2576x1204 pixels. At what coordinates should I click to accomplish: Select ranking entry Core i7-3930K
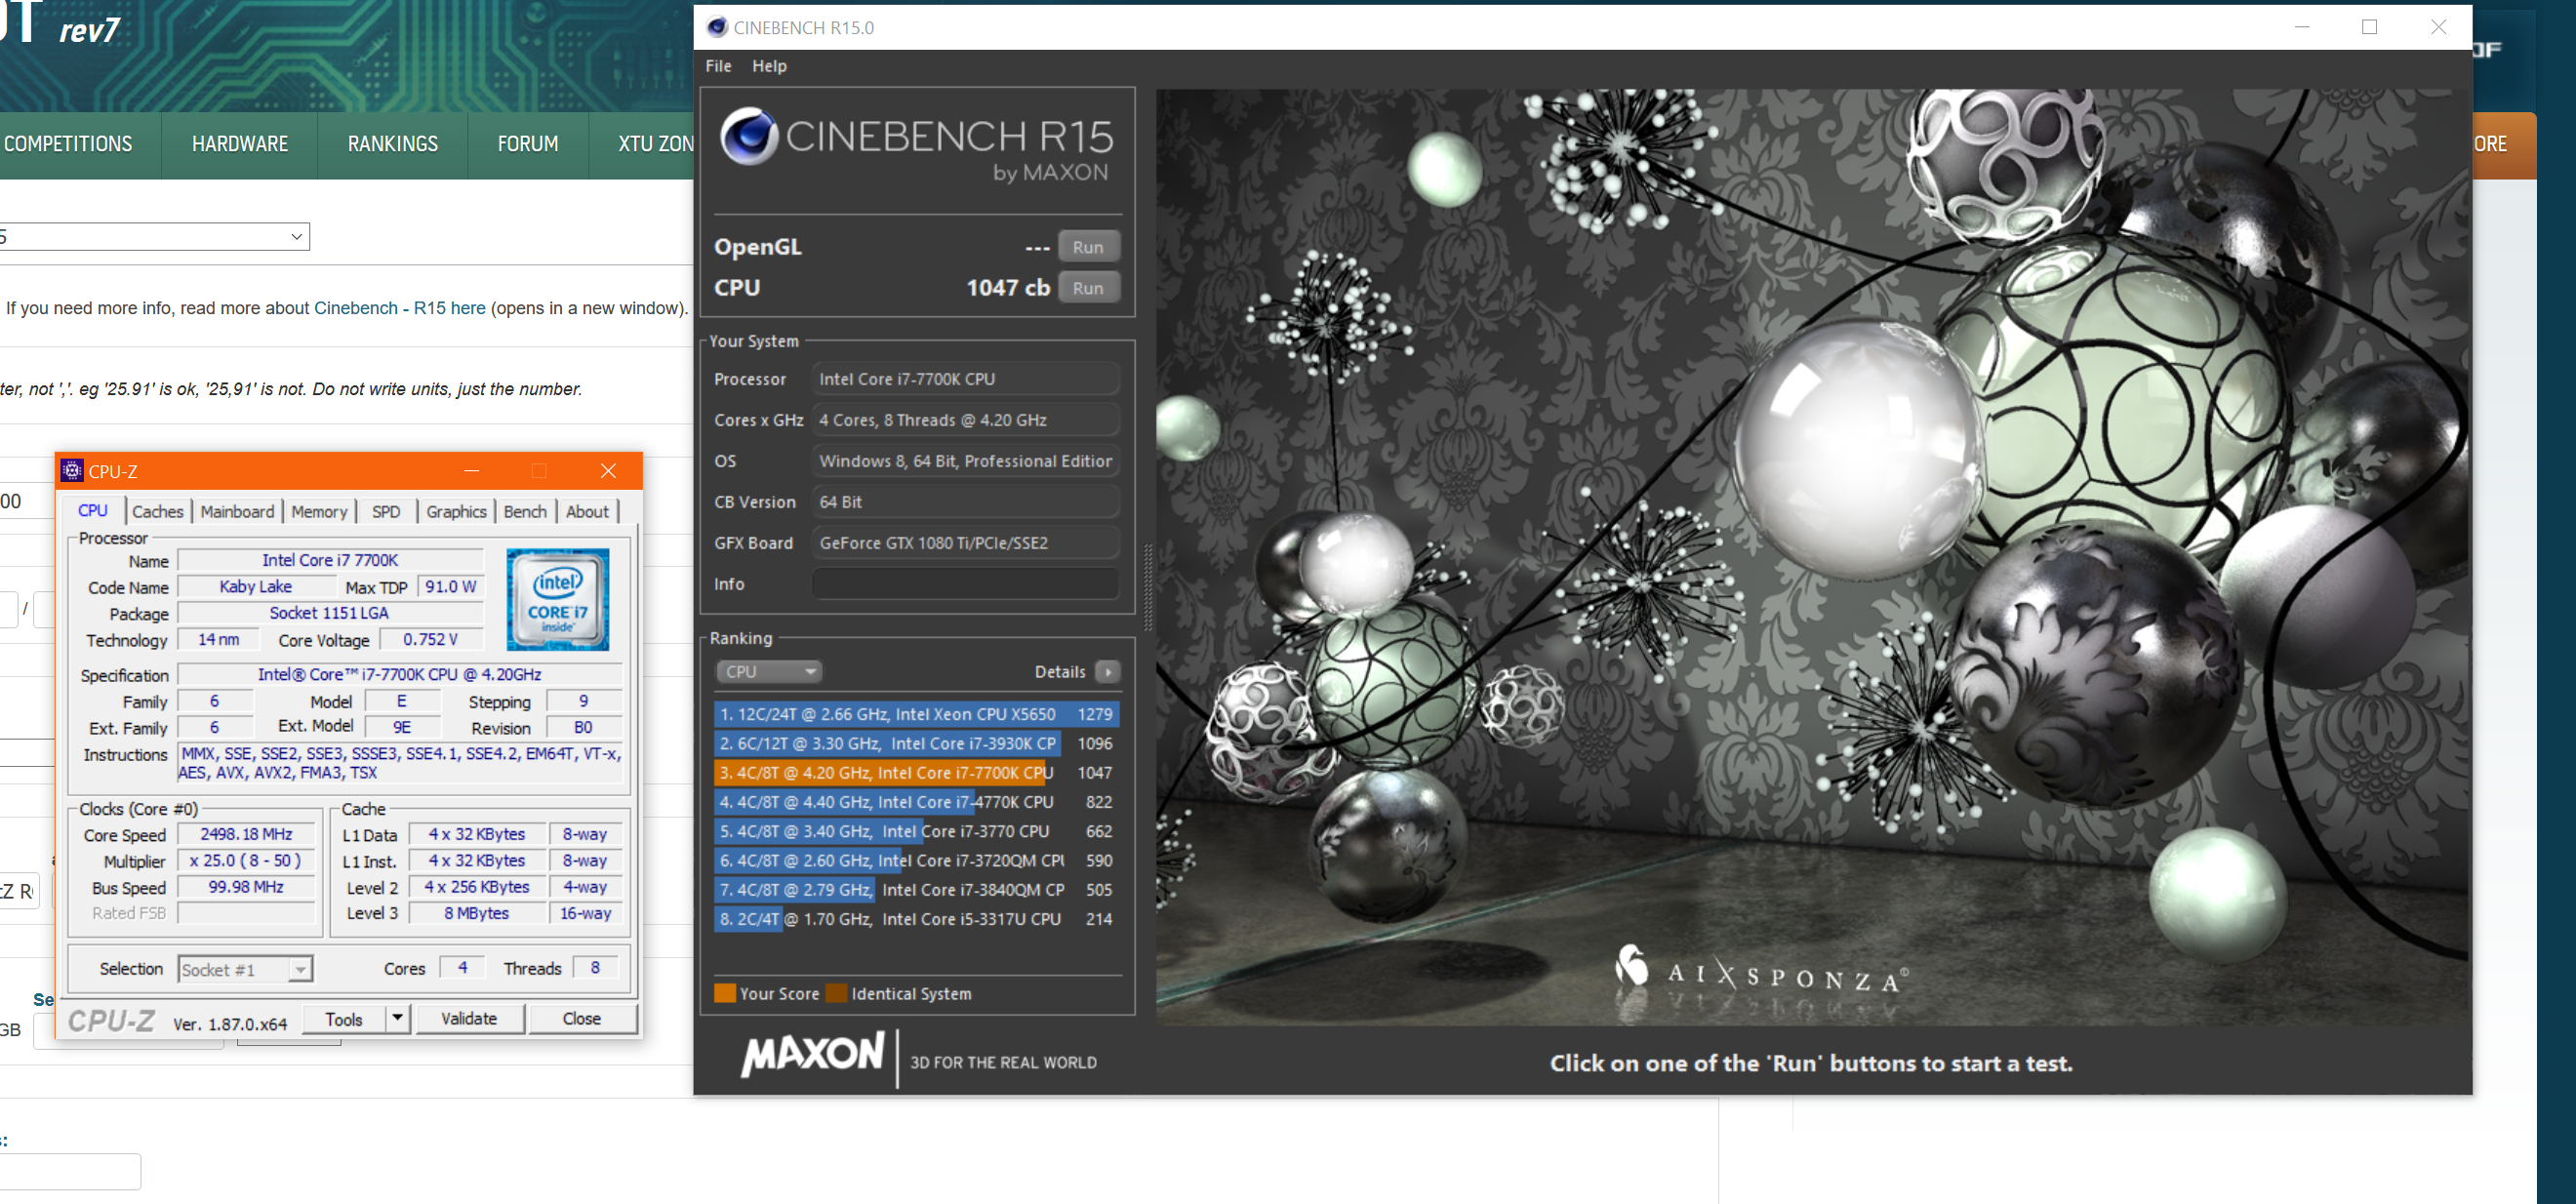(916, 743)
